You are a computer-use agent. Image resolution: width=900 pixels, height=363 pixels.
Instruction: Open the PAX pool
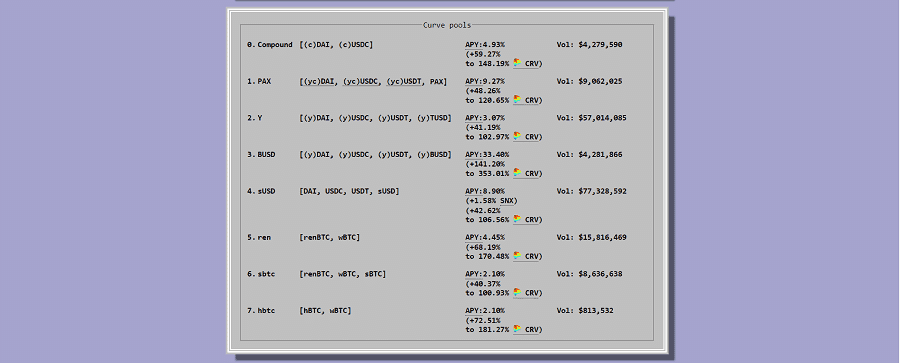[264, 82]
